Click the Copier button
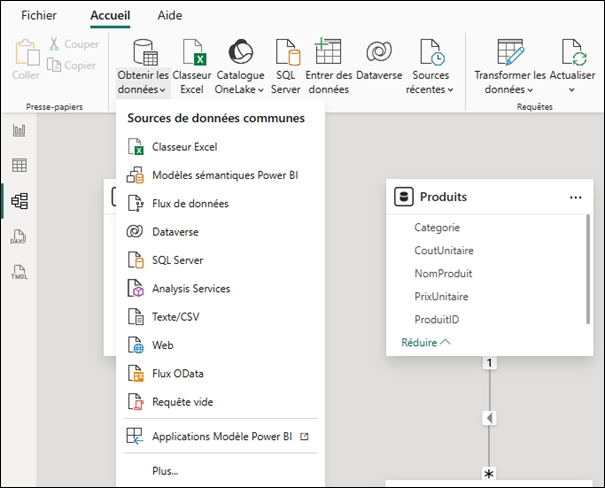The height and width of the screenshot is (488, 605). click(71, 65)
